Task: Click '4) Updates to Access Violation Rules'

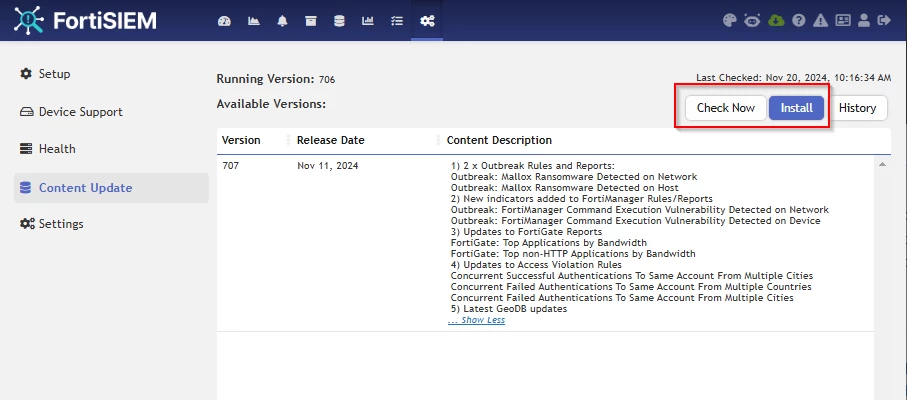Action: tap(536, 265)
